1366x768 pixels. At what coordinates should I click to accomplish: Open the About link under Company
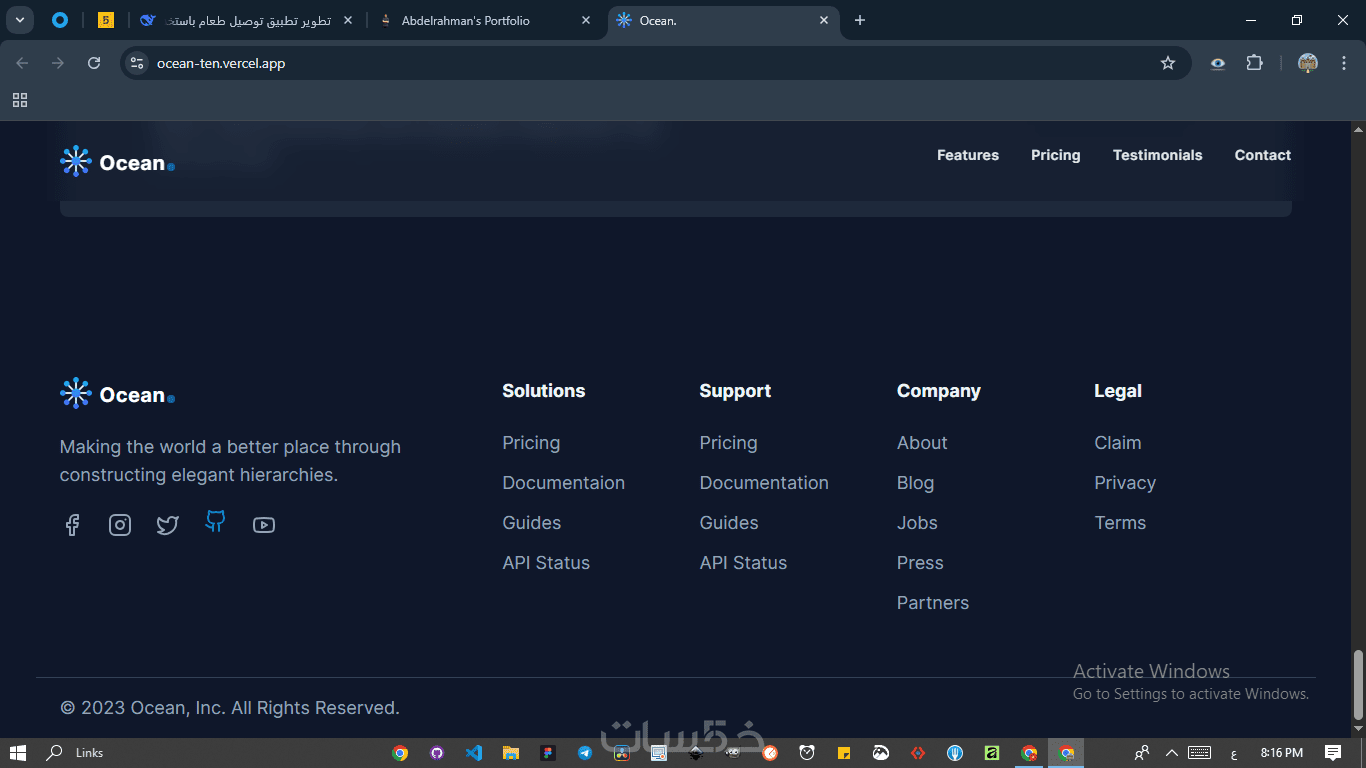922,443
